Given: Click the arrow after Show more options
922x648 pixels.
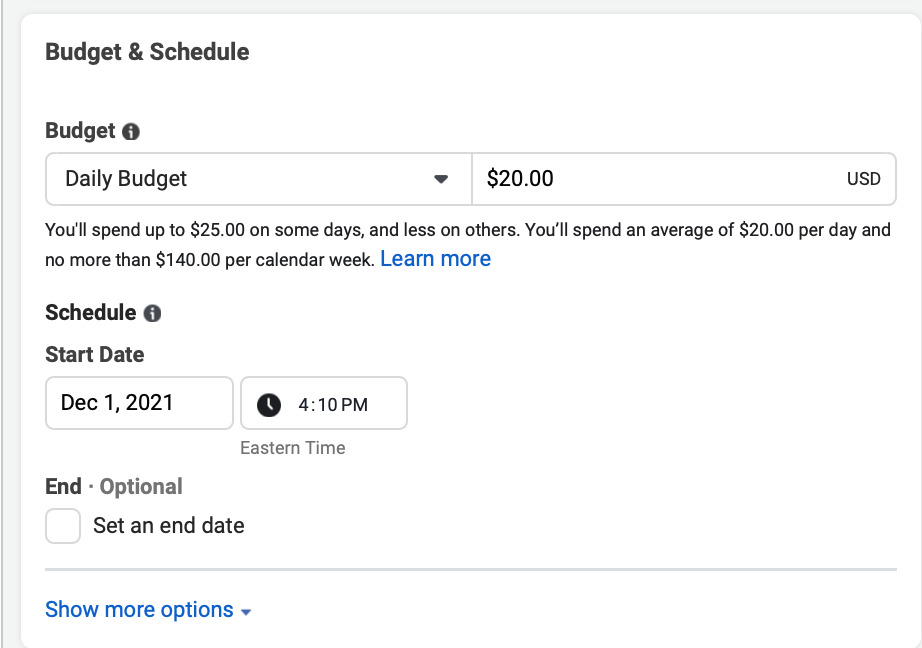Looking at the screenshot, I should pyautogui.click(x=246, y=612).
